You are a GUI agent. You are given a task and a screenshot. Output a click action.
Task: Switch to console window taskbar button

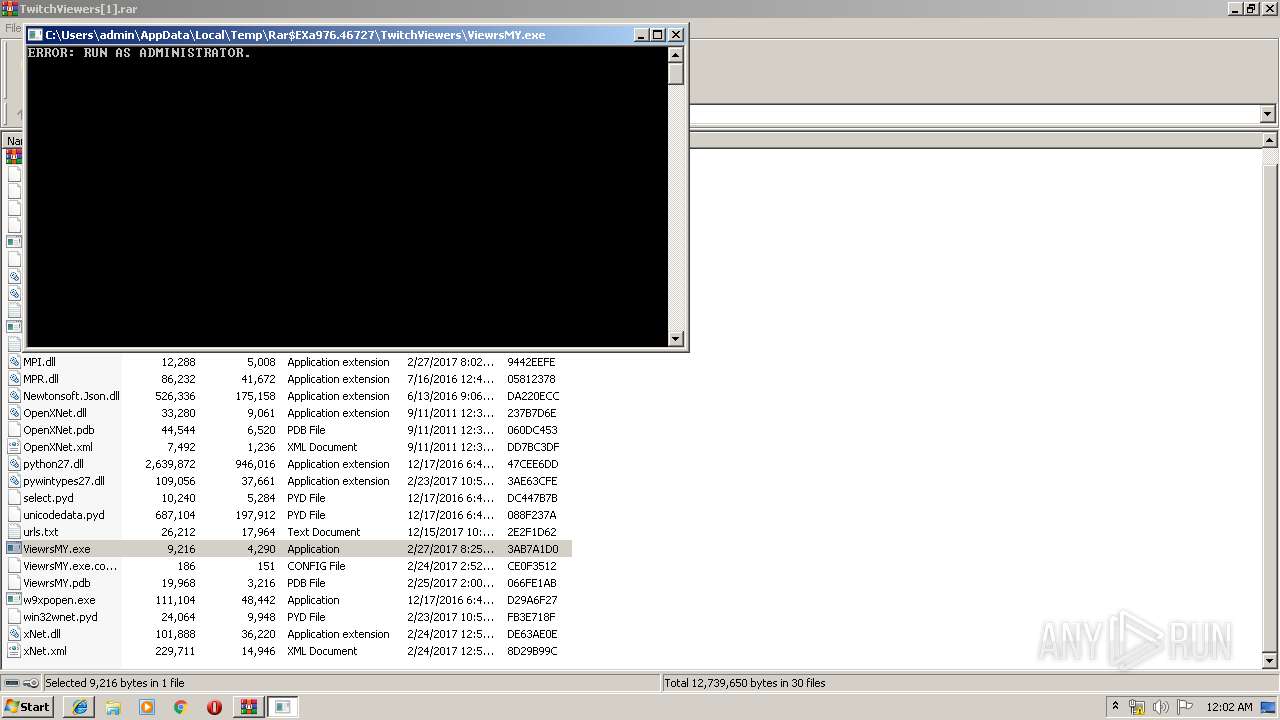(x=283, y=707)
